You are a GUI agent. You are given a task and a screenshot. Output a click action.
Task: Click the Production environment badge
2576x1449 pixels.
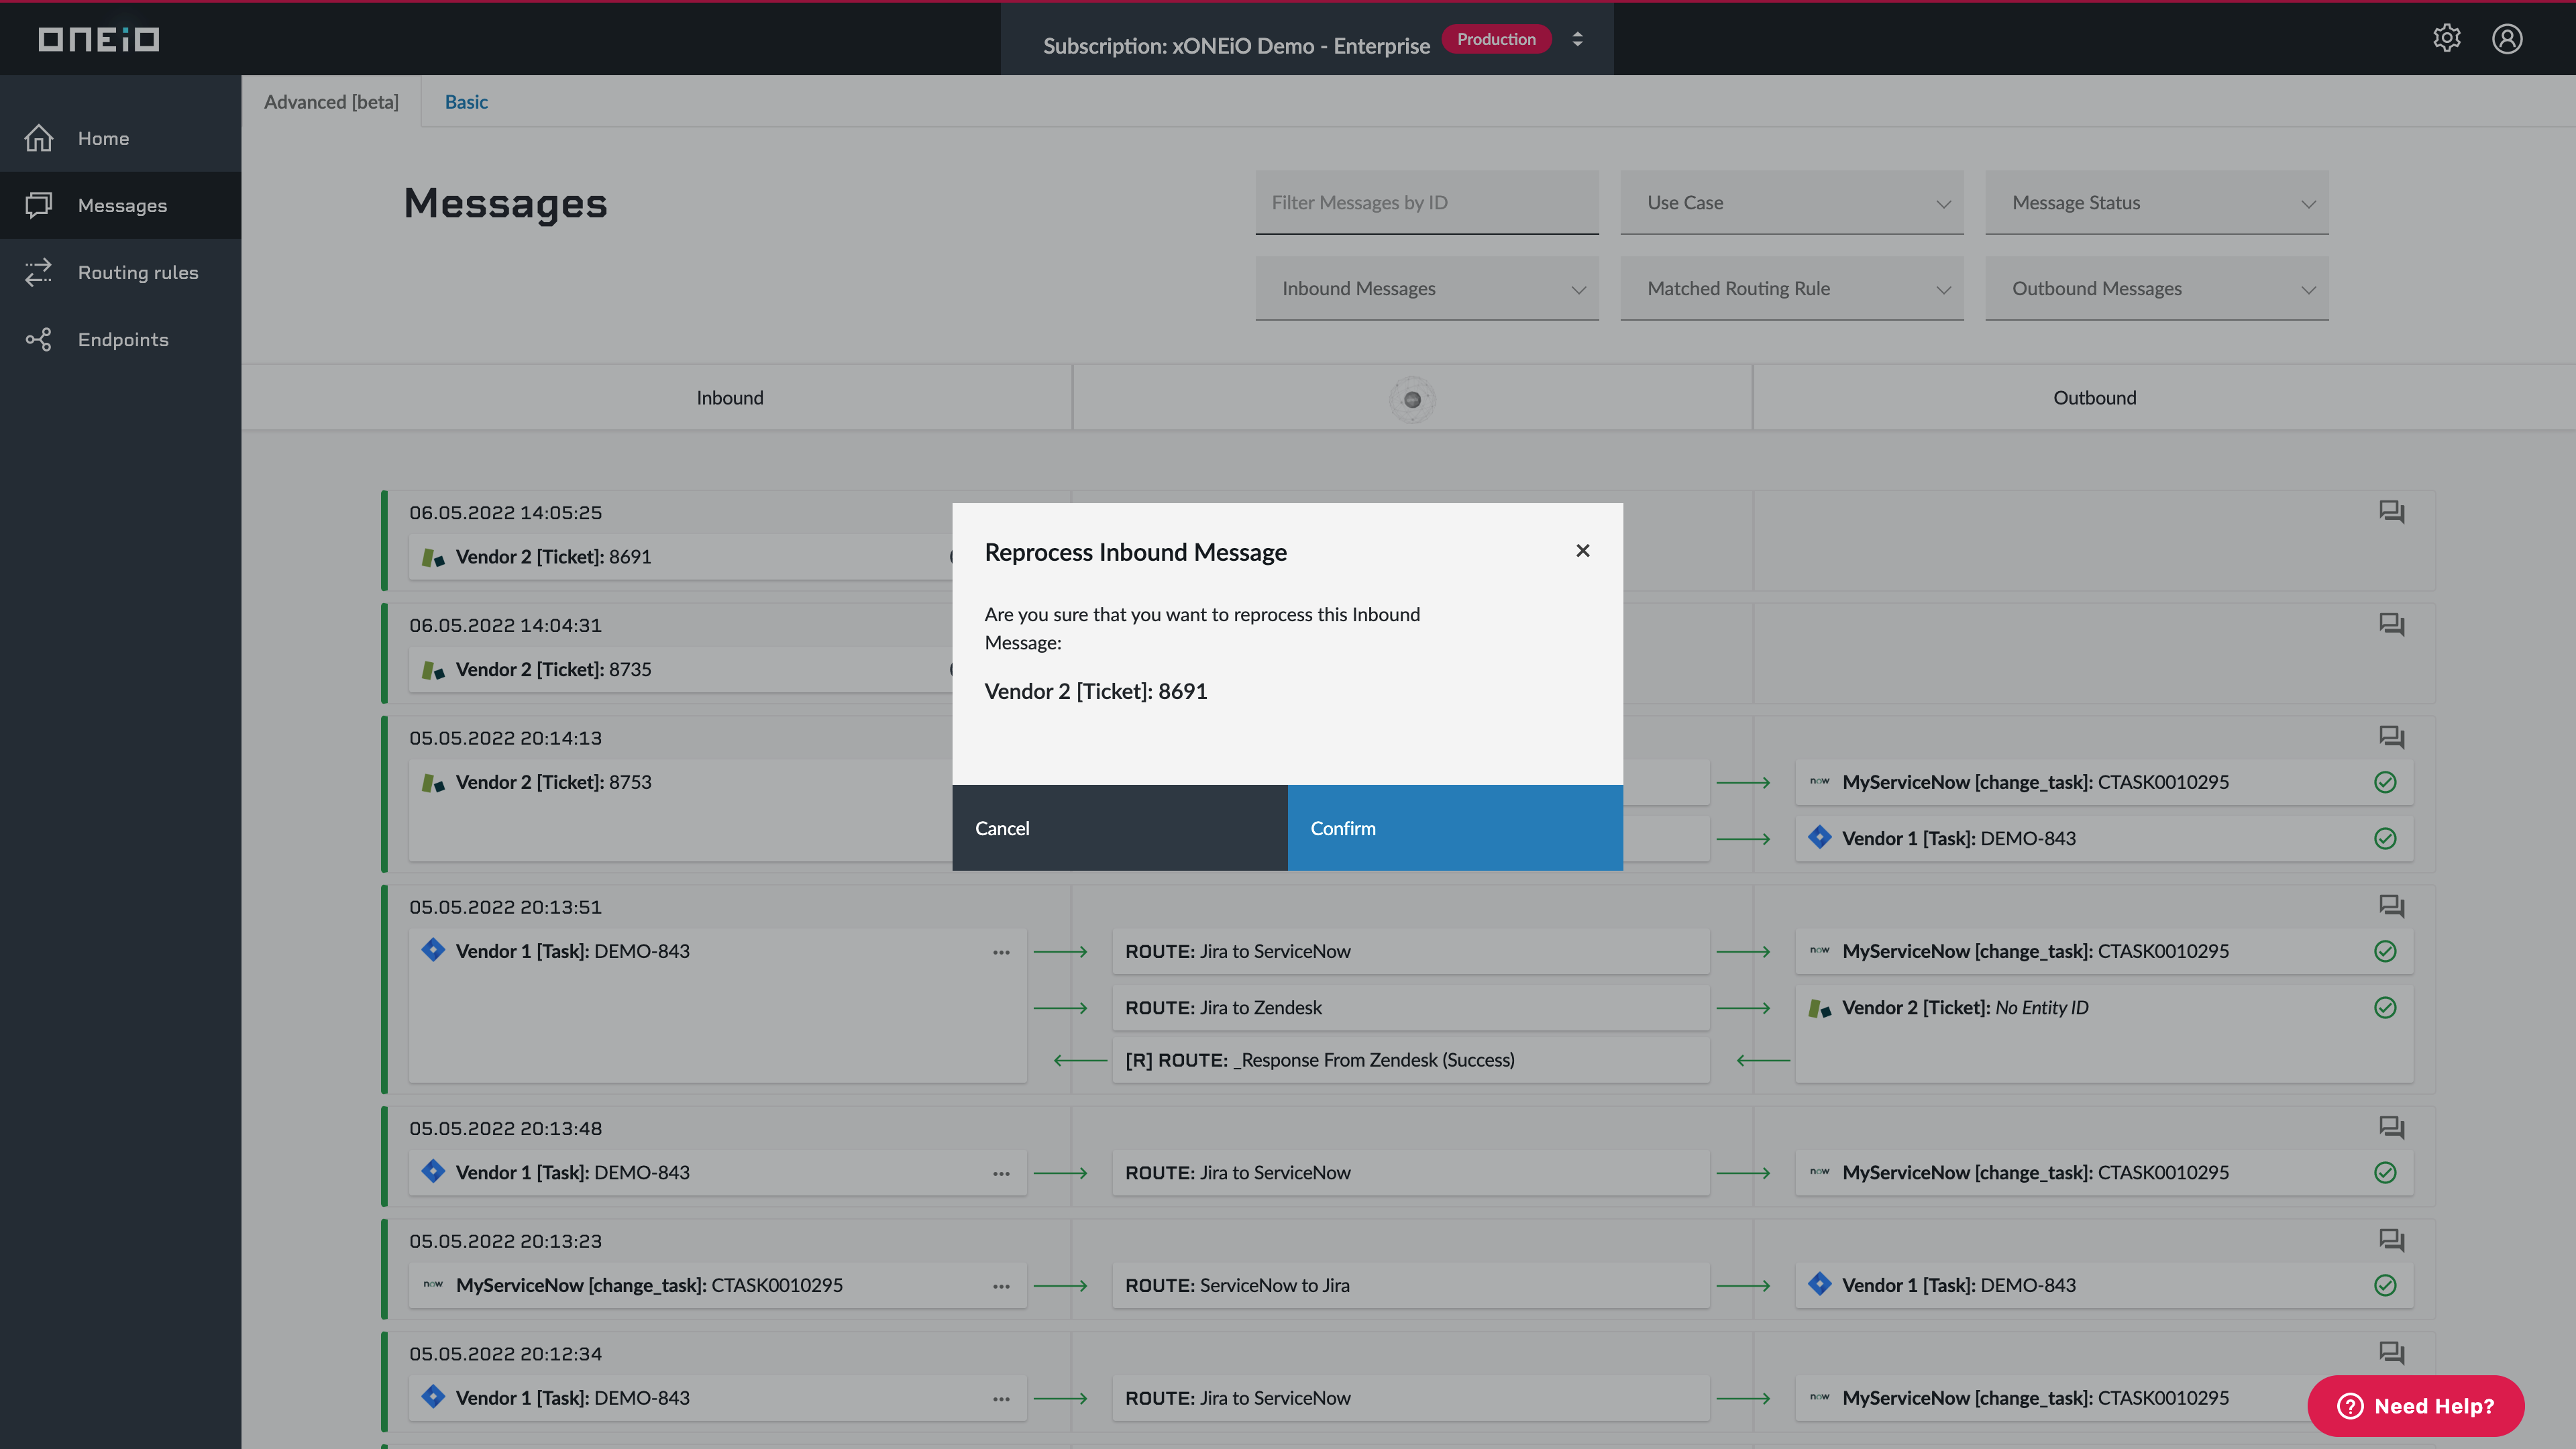point(1496,39)
